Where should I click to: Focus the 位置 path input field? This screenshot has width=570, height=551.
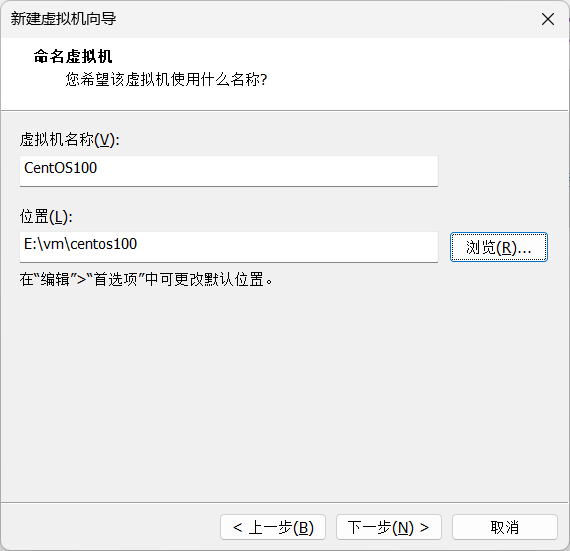pos(229,247)
